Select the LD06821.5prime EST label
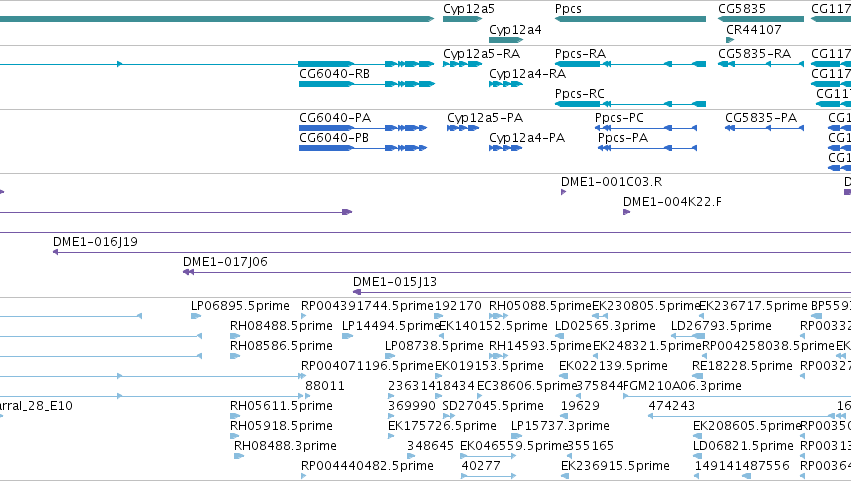This screenshot has width=851, height=481. pyautogui.click(x=743, y=446)
